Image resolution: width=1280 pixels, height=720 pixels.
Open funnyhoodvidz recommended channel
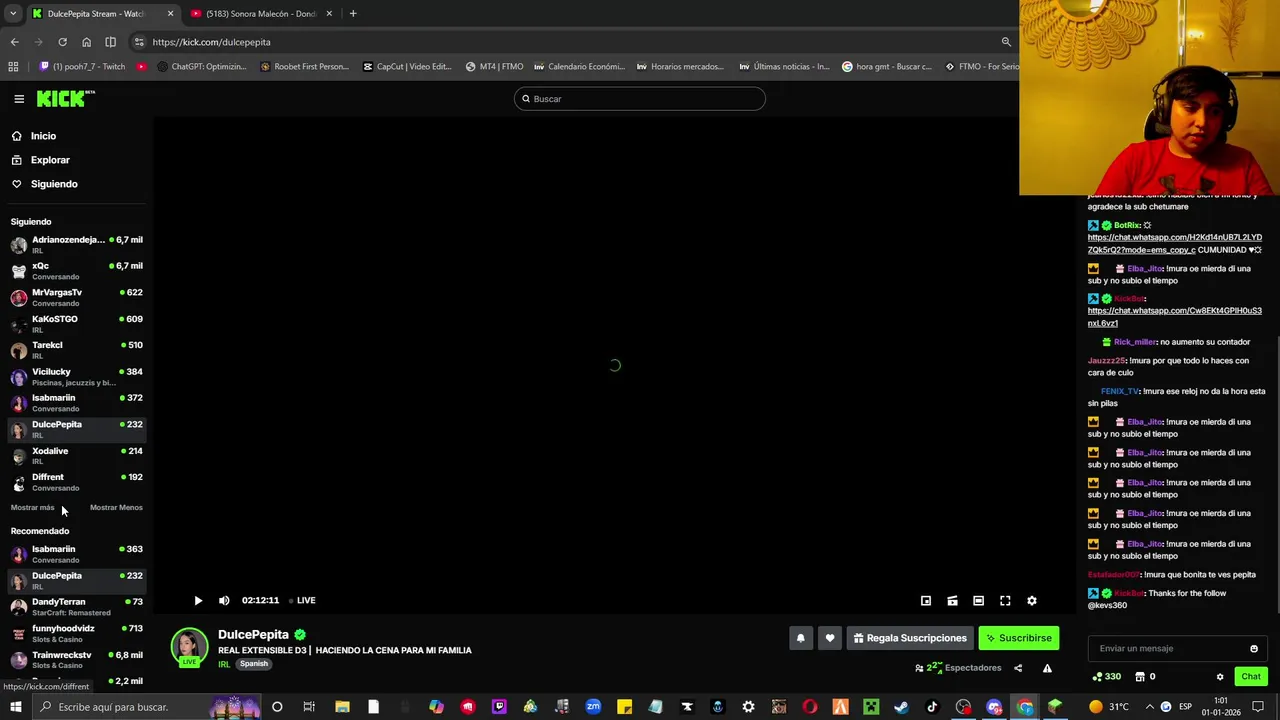[x=76, y=634]
